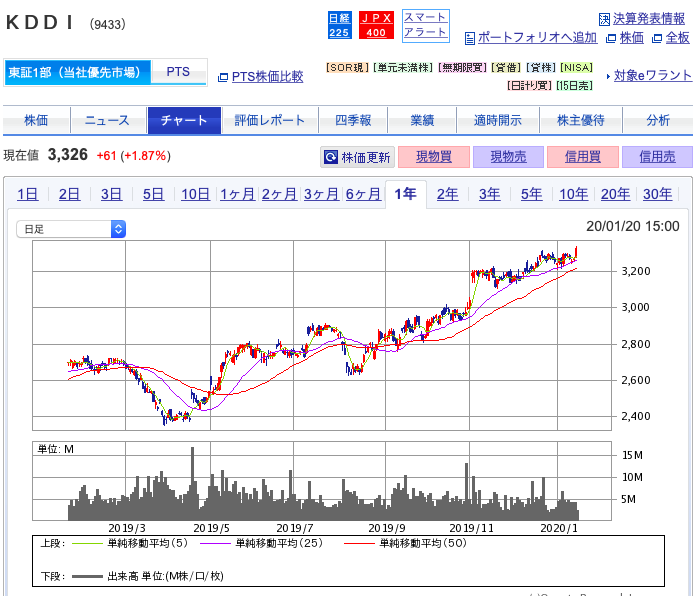Open the 株価 popup link
Screen dimensions: 700x596
click(631, 38)
